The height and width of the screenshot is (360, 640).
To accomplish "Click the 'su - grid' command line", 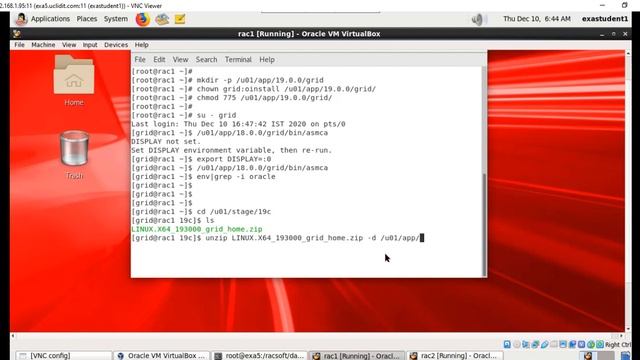I will click(x=184, y=115).
